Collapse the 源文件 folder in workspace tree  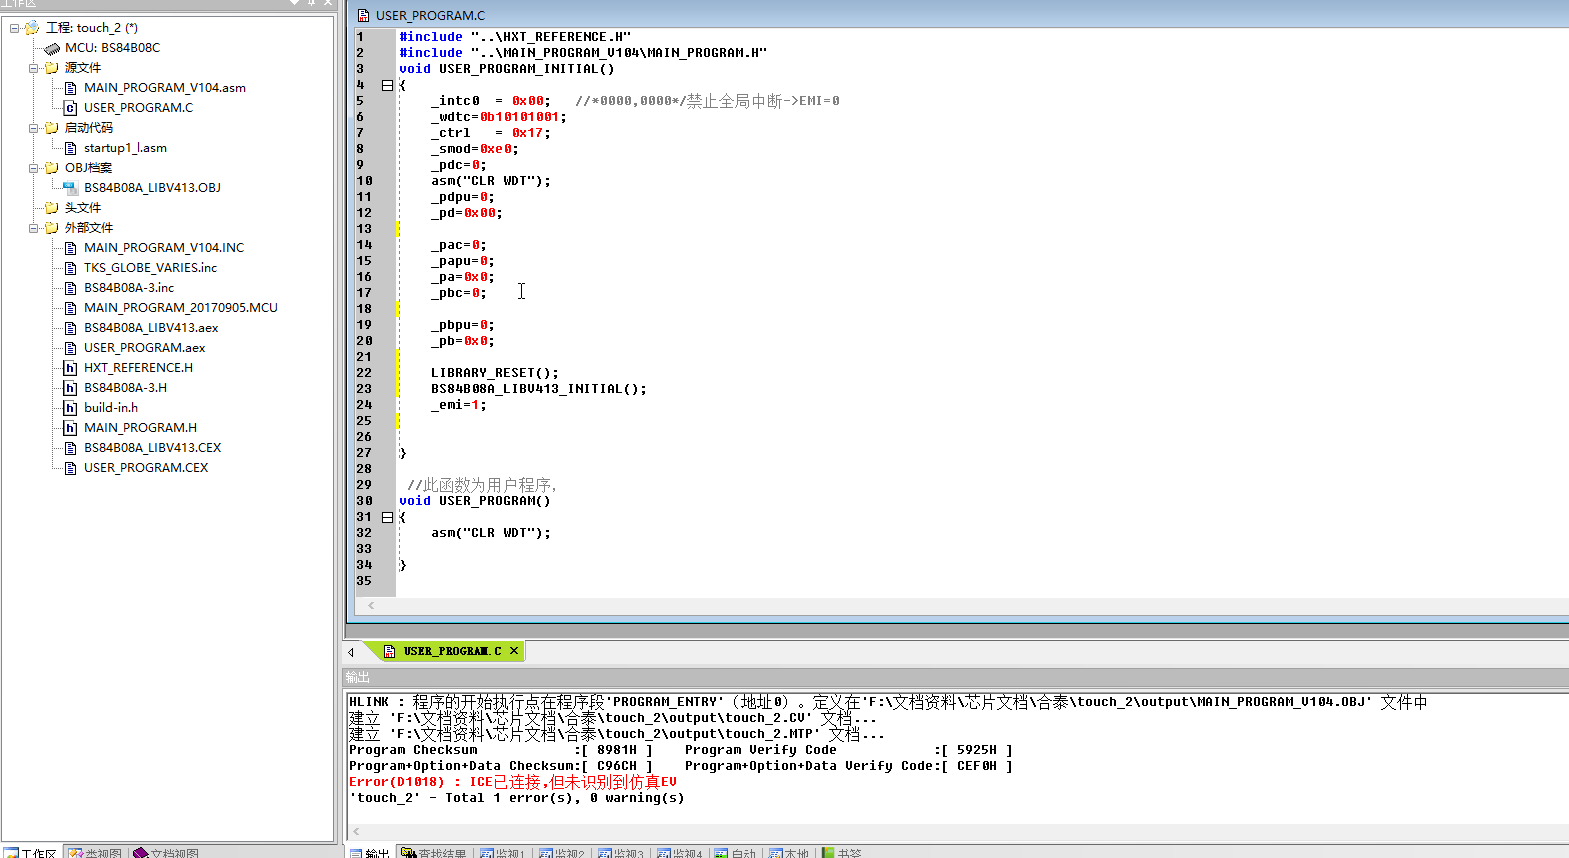click(34, 68)
